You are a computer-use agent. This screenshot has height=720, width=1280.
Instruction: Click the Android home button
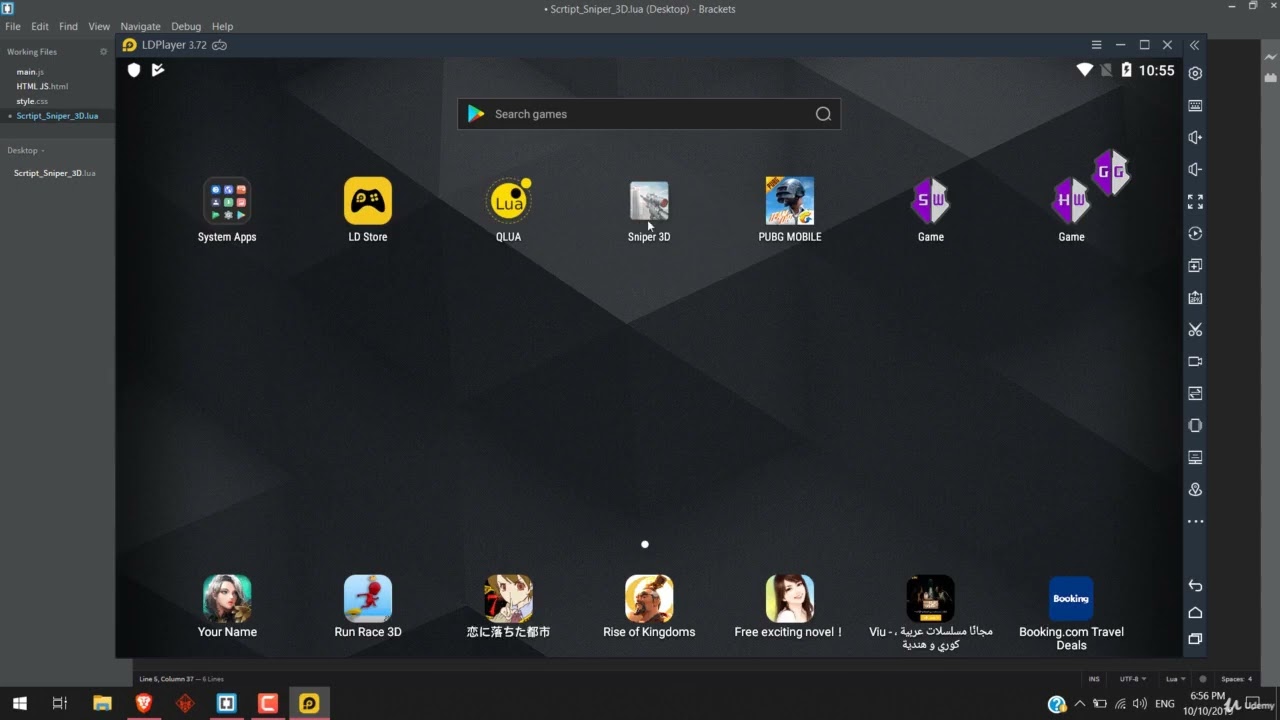1195,612
